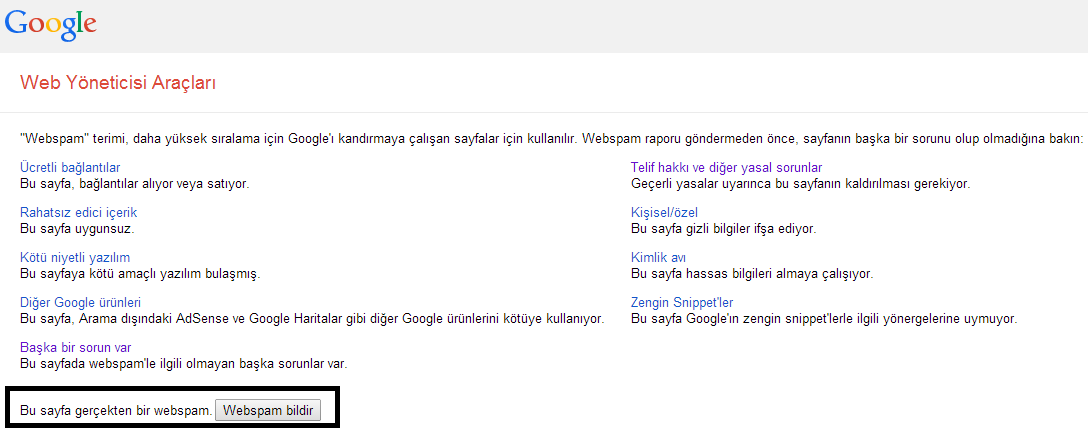Click the Google logo

coord(51,24)
